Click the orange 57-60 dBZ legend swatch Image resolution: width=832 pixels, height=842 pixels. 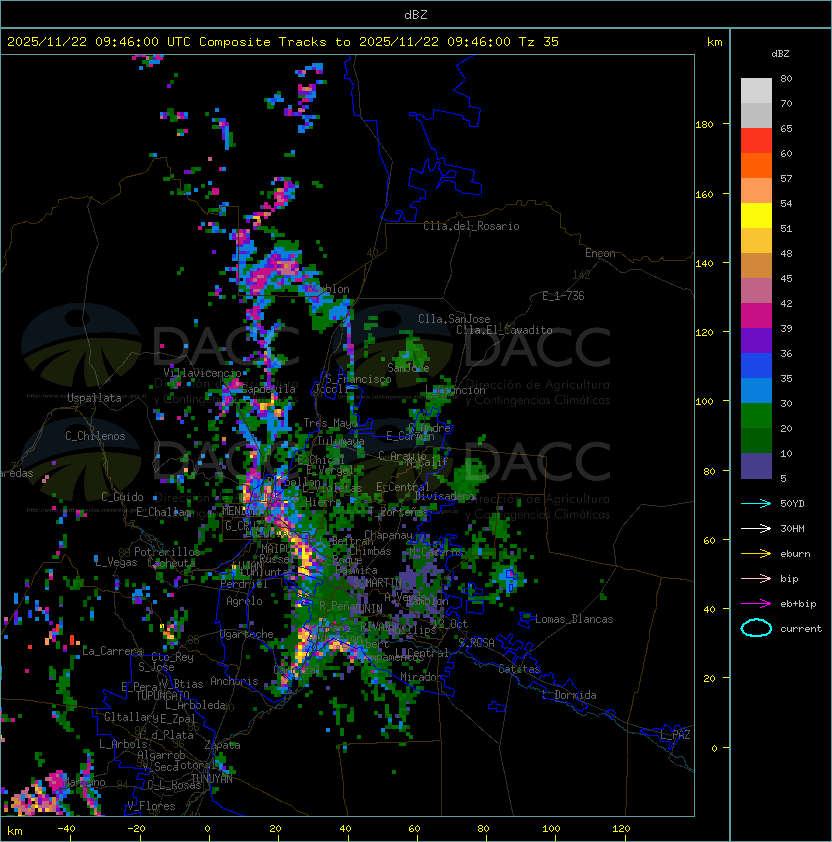(x=756, y=165)
